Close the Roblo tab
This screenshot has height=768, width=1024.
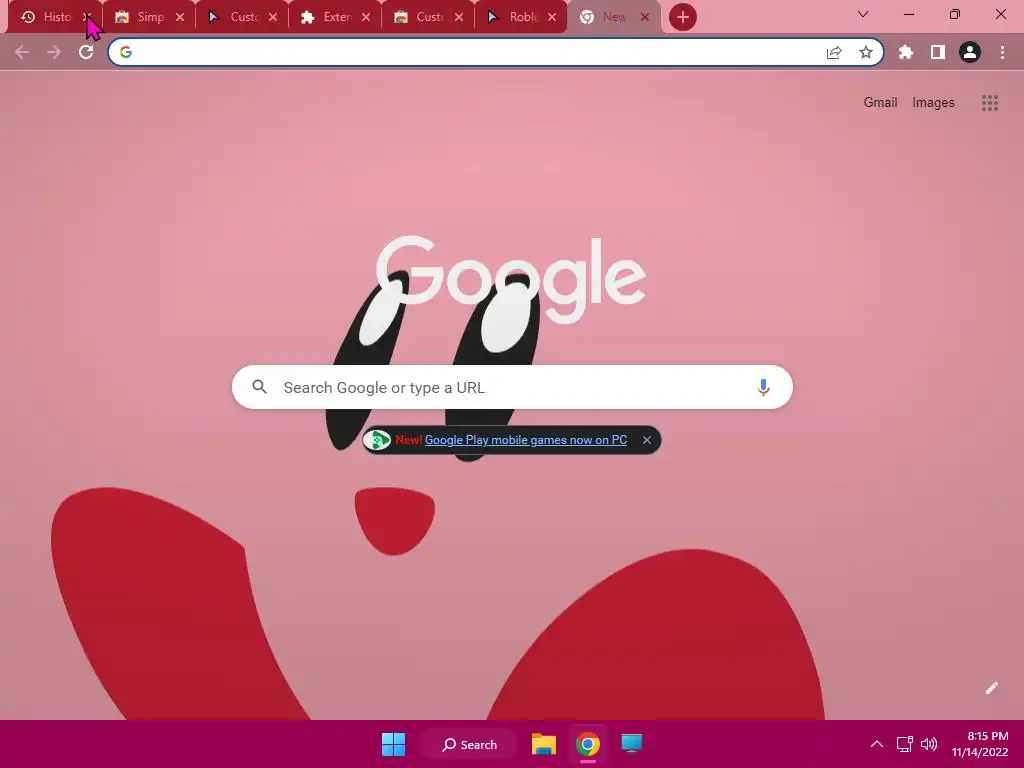(x=552, y=17)
